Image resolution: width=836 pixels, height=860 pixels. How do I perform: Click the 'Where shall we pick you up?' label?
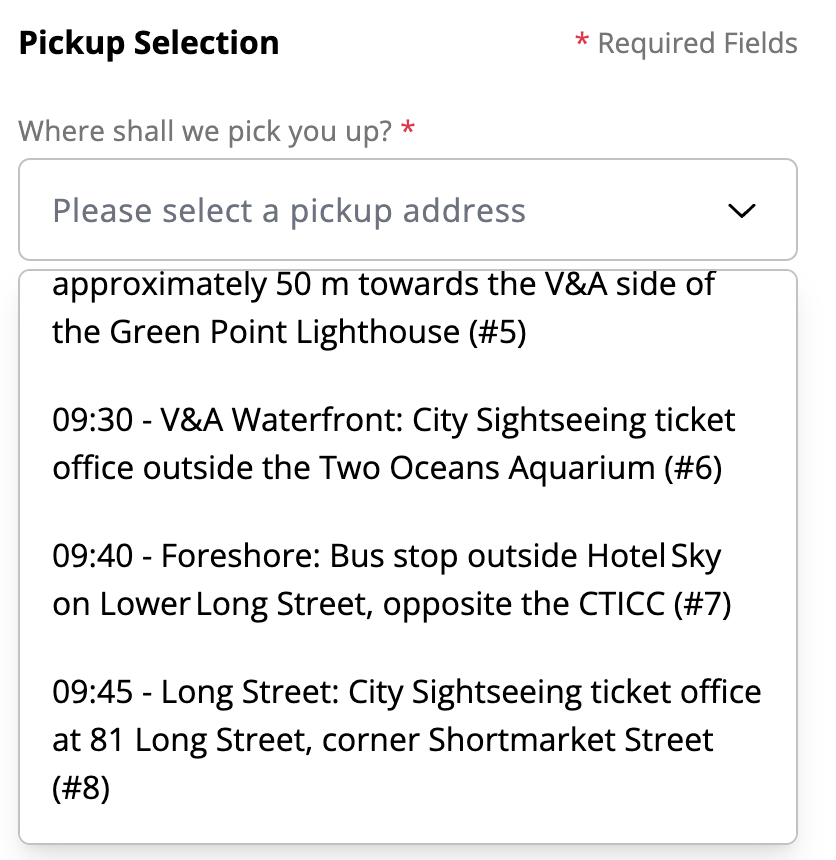(x=205, y=131)
